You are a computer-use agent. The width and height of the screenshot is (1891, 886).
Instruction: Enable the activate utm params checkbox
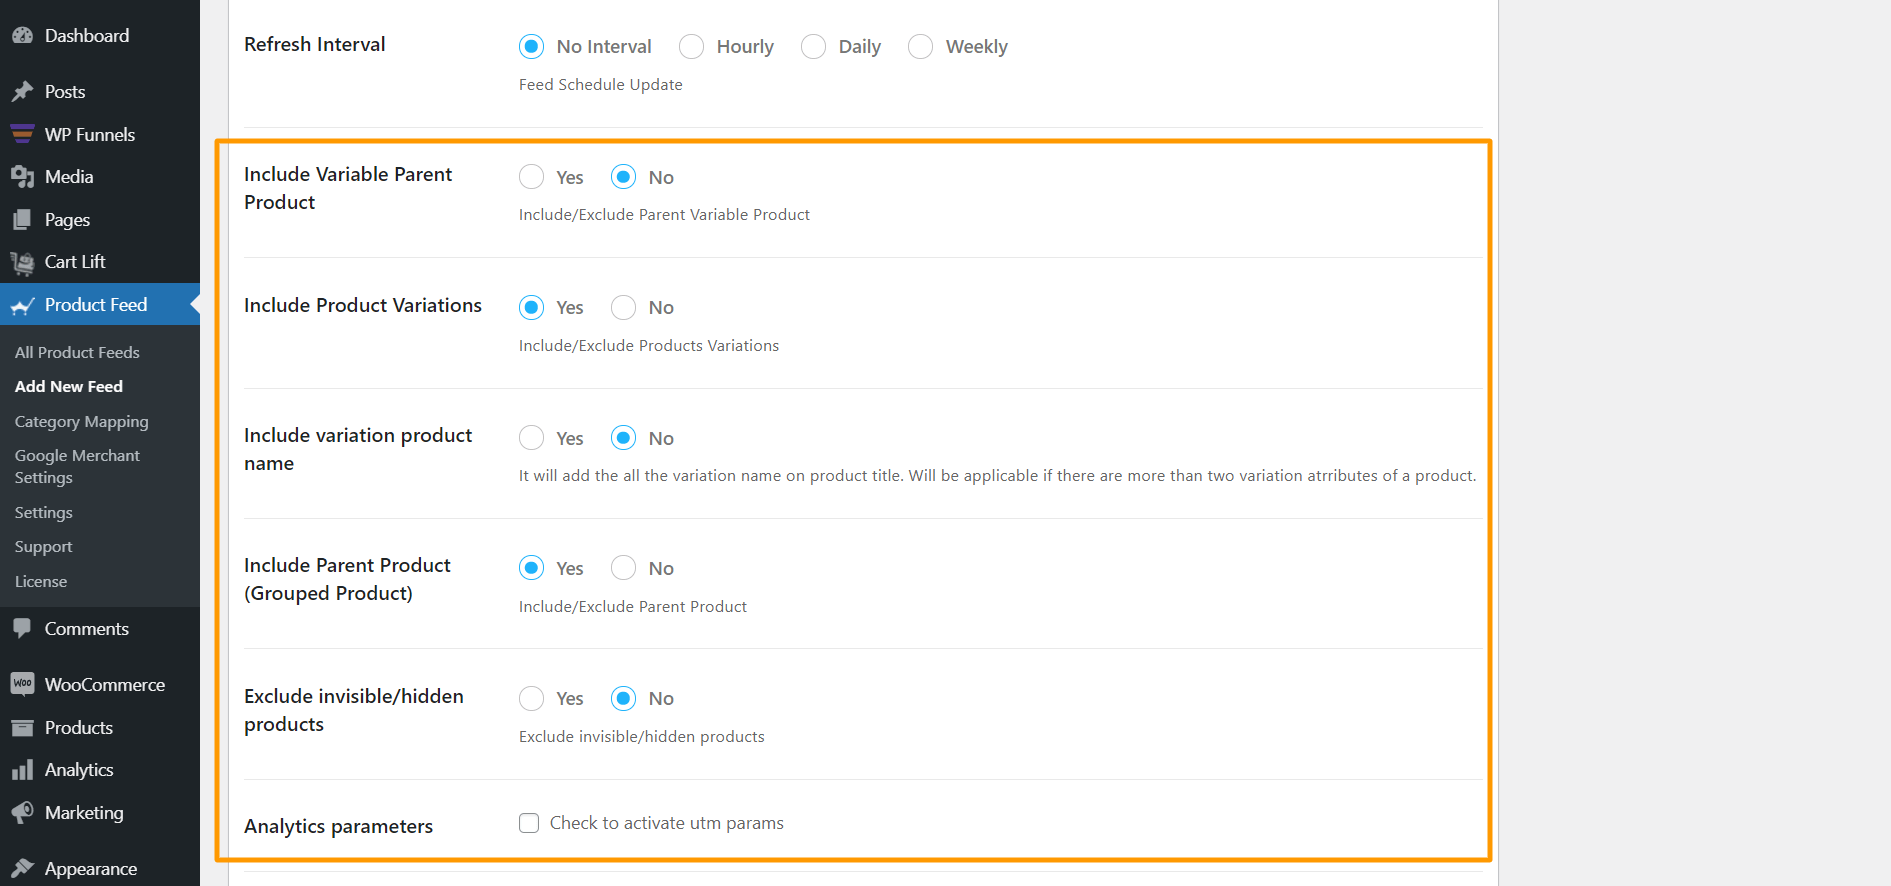click(x=529, y=823)
